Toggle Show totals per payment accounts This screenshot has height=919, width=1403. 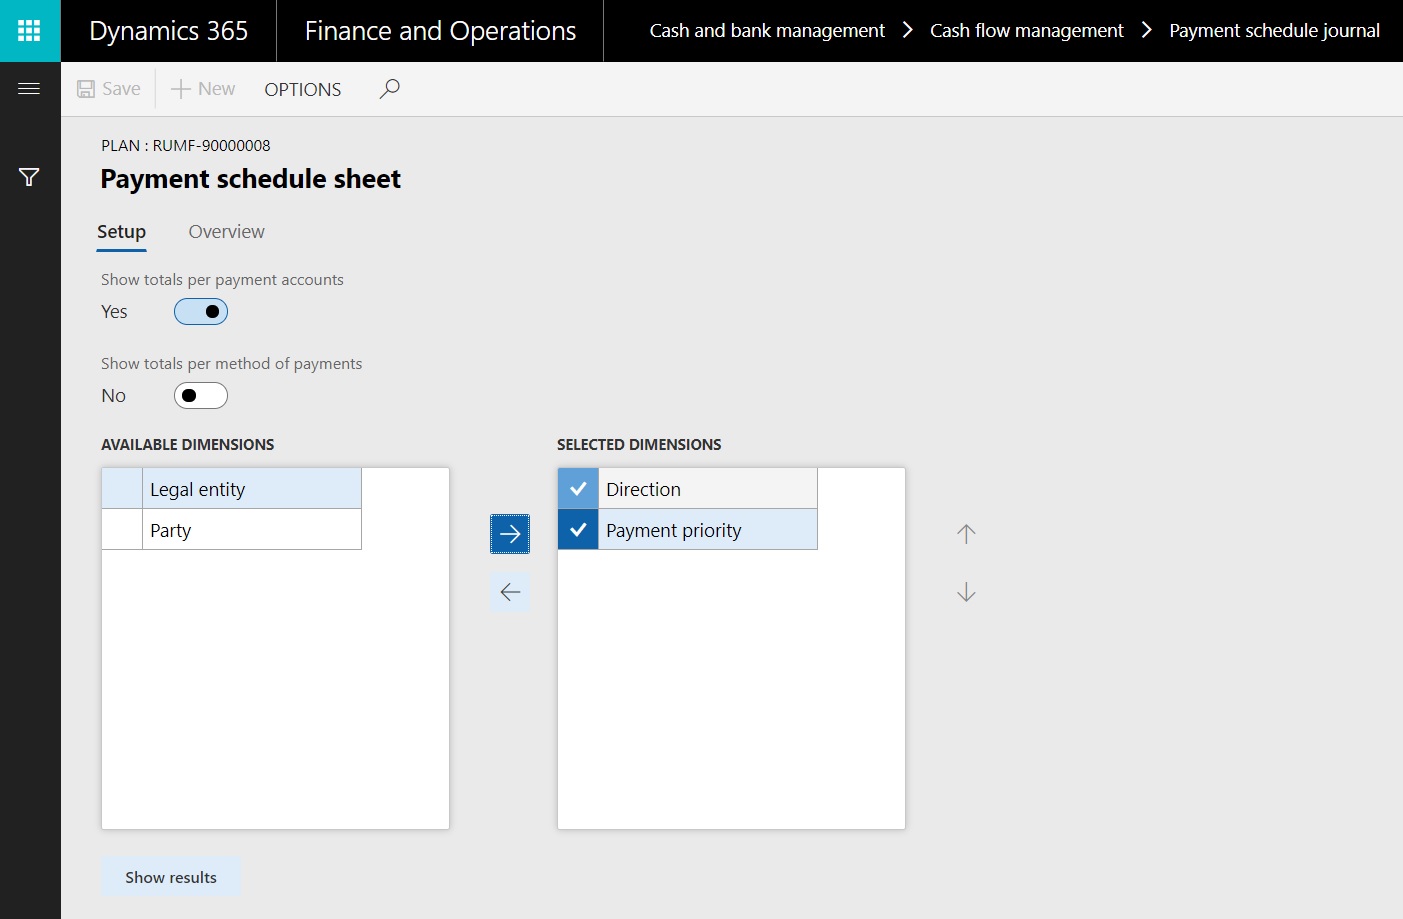point(201,312)
